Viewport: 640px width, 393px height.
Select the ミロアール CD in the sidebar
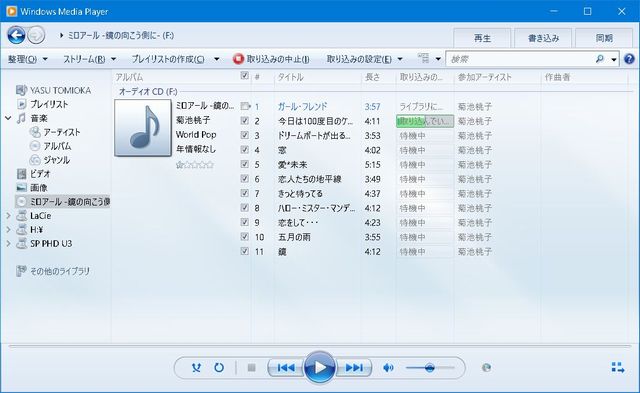[x=63, y=202]
